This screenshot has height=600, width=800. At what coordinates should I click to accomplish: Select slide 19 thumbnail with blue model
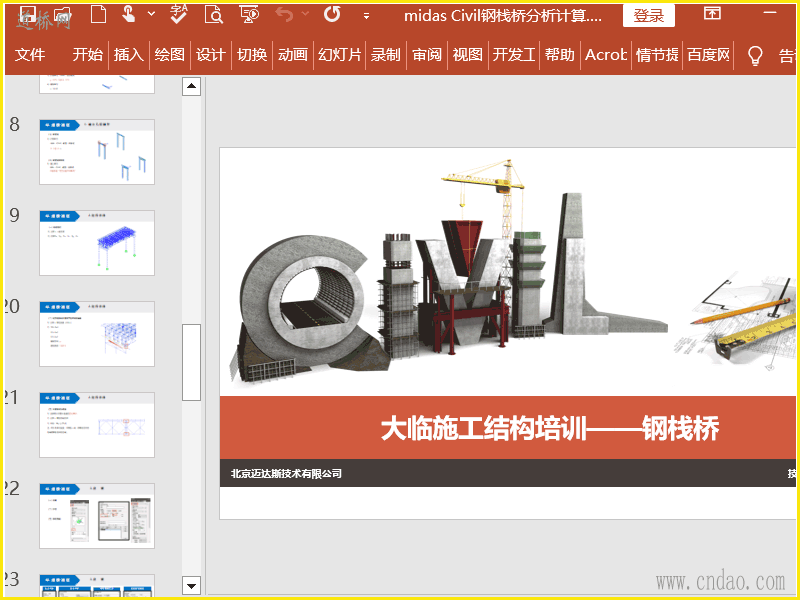(x=97, y=243)
